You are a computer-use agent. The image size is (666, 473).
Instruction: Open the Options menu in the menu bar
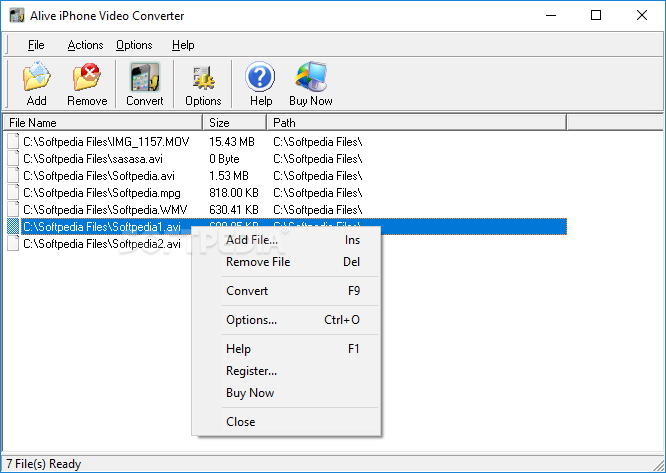pyautogui.click(x=134, y=45)
